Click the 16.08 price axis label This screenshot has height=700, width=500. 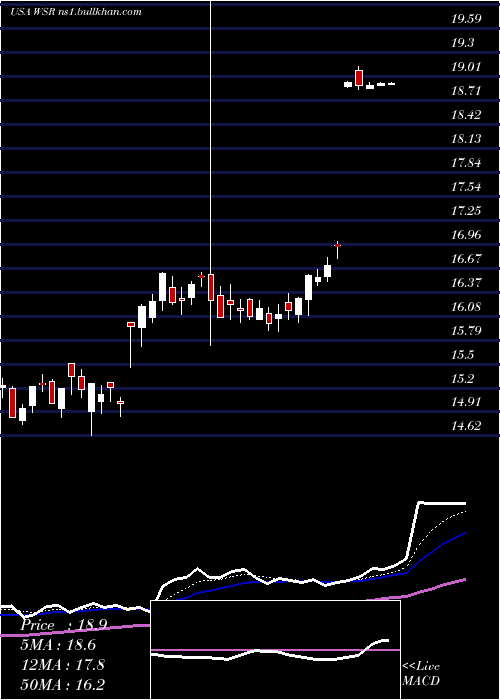pyautogui.click(x=466, y=307)
